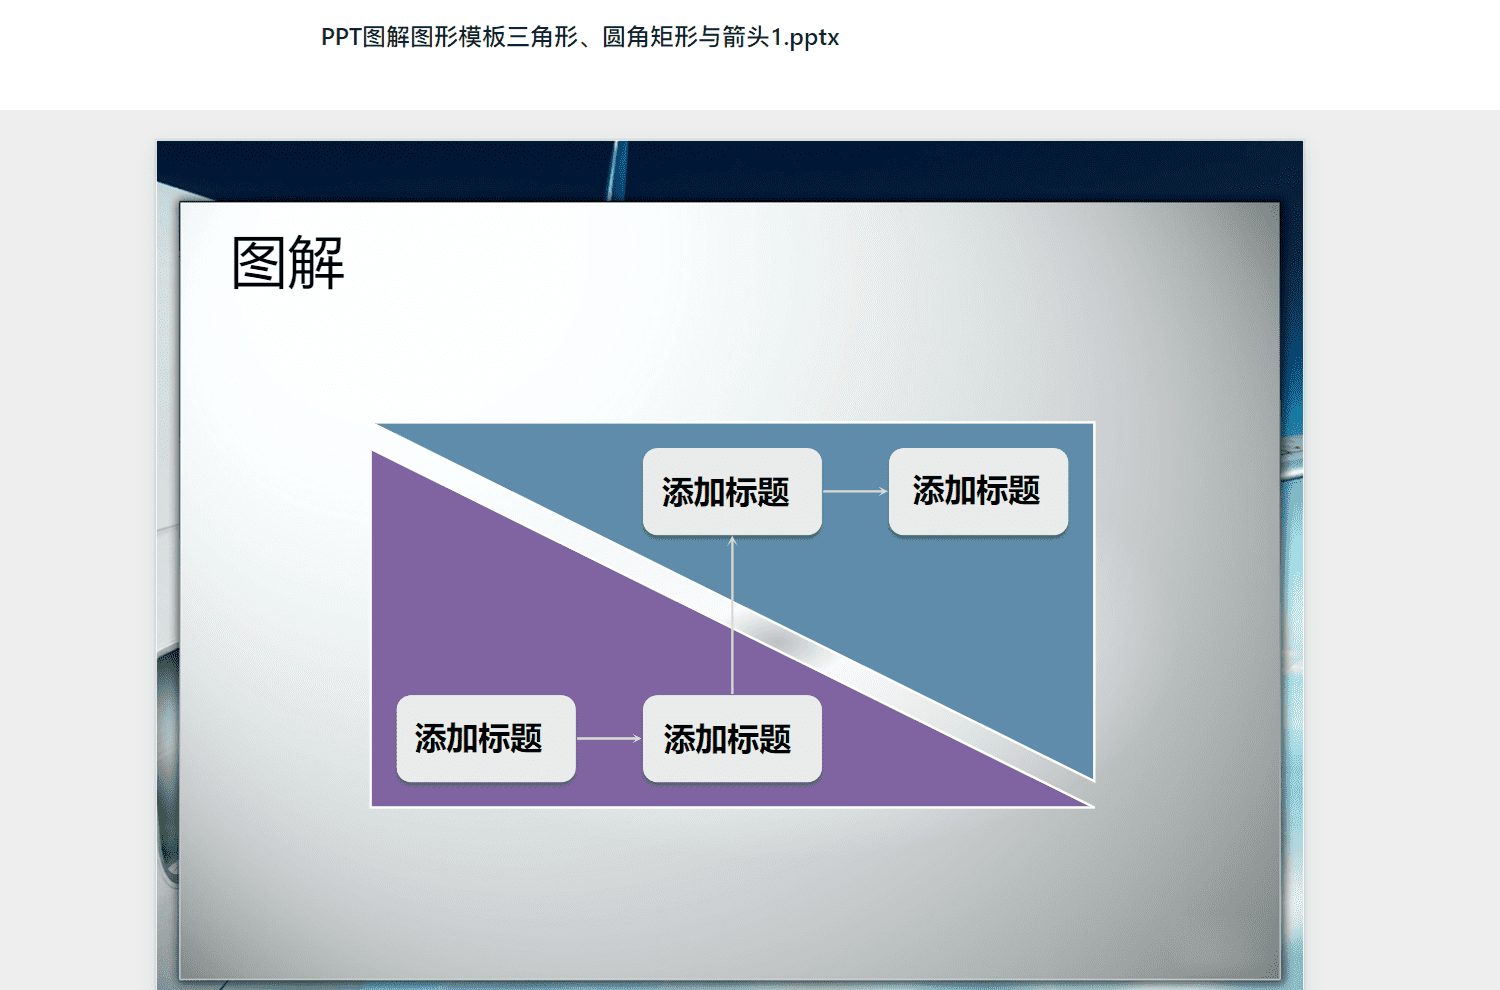Click the 添加标题 box where the vertical arrow starts
The image size is (1500, 990).
(732, 738)
